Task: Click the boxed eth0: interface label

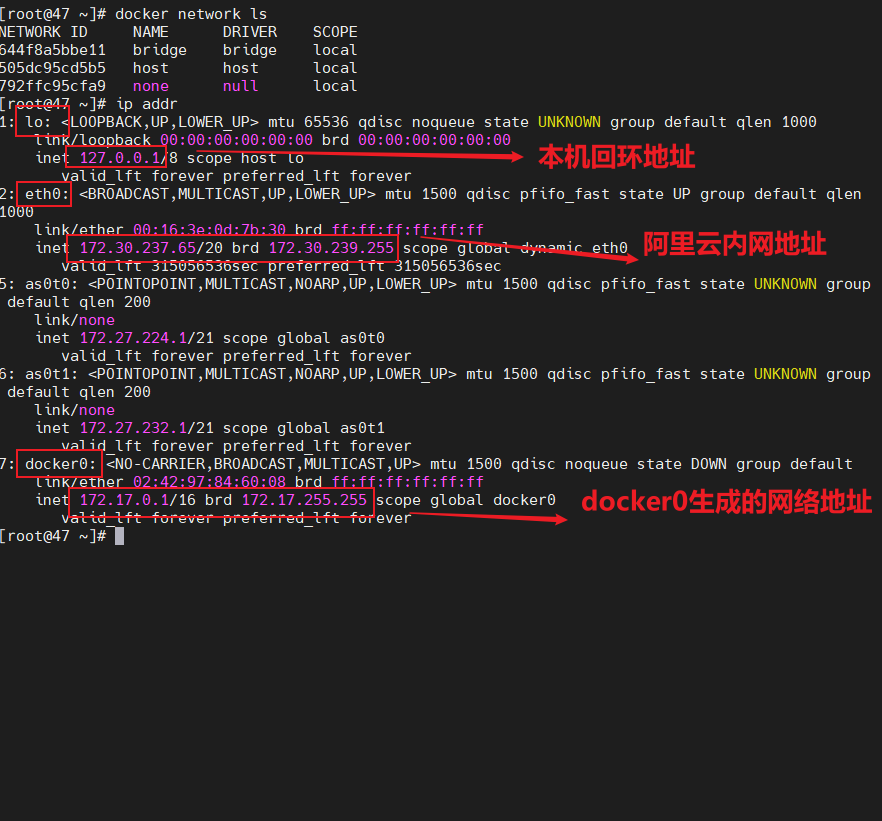Action: [x=46, y=194]
